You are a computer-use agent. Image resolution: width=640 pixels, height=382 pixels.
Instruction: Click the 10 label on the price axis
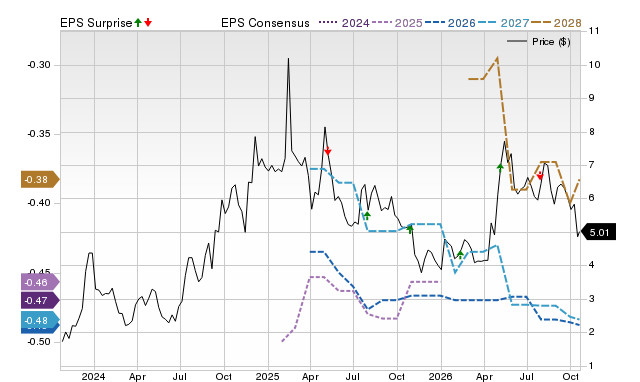pyautogui.click(x=594, y=65)
